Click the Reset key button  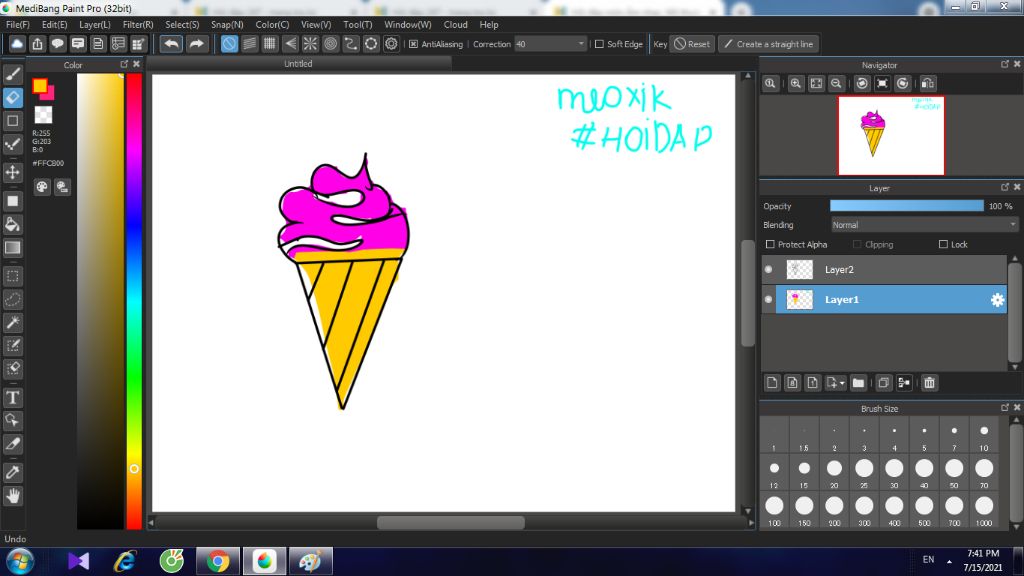(x=692, y=44)
